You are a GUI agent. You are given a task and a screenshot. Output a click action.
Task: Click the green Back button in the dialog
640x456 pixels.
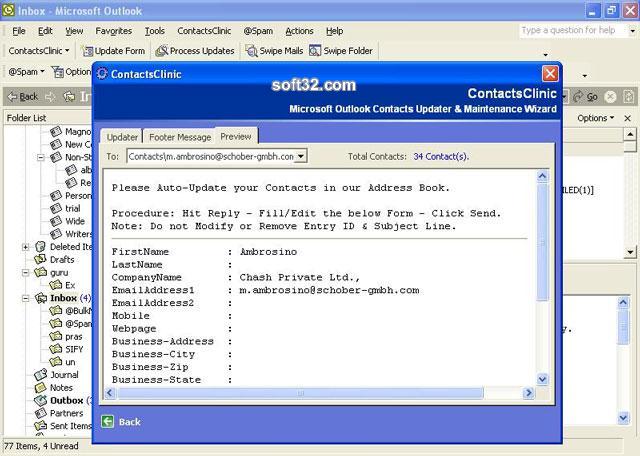[121, 422]
